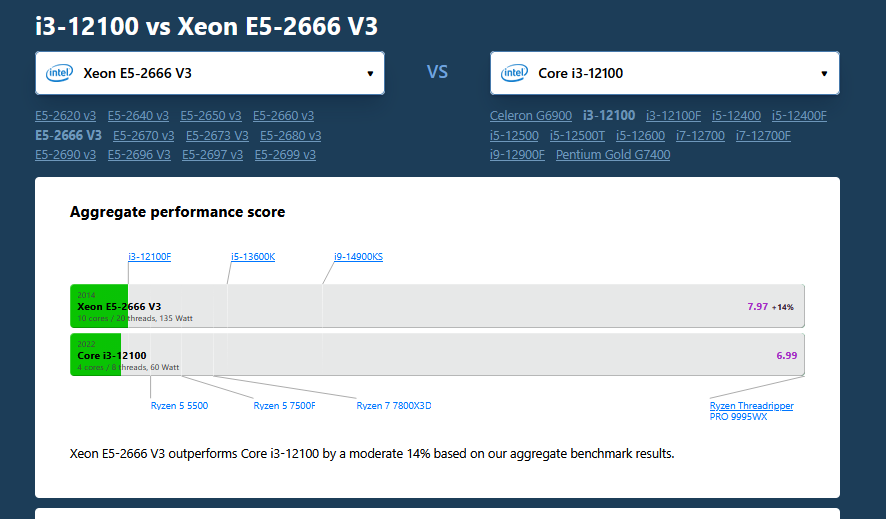Expand the Core i3-12100 processor dropdown

664,73
